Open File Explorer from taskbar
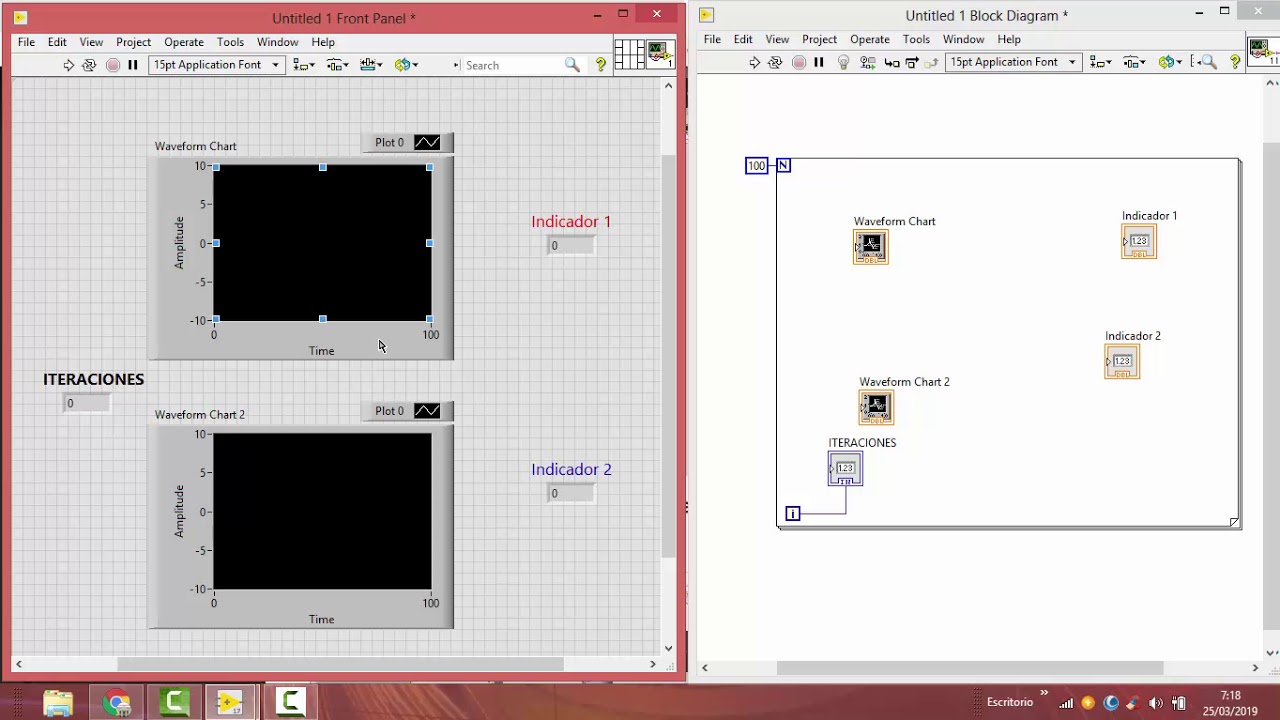 [58, 702]
